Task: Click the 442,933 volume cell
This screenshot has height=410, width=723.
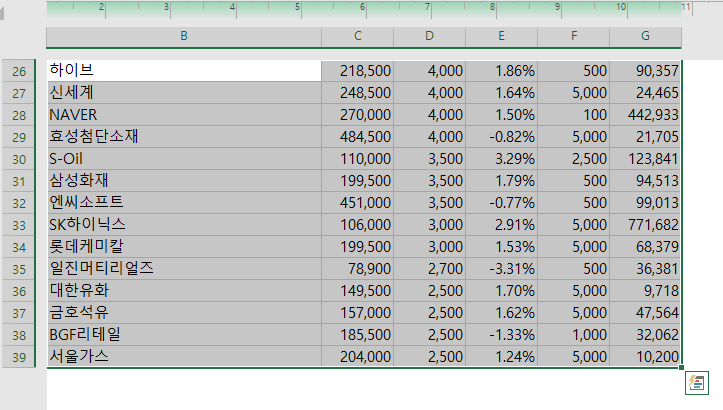Action: click(645, 115)
